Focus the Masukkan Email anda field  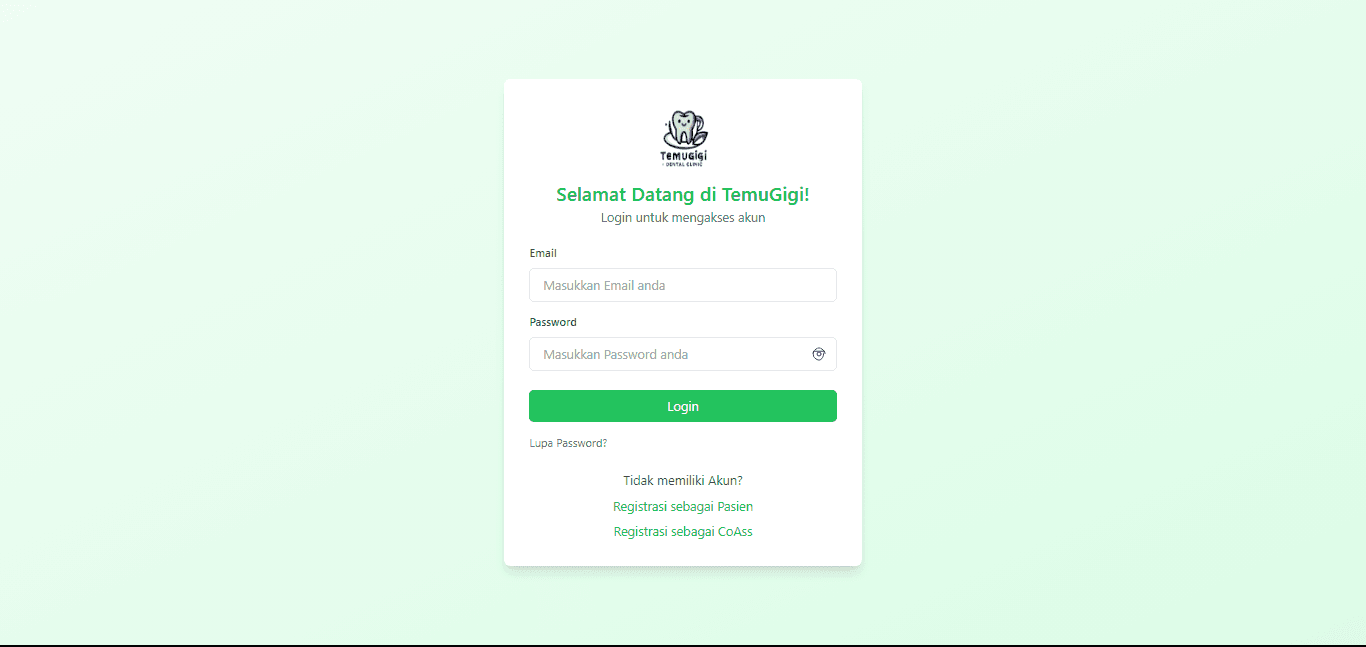[x=683, y=285]
